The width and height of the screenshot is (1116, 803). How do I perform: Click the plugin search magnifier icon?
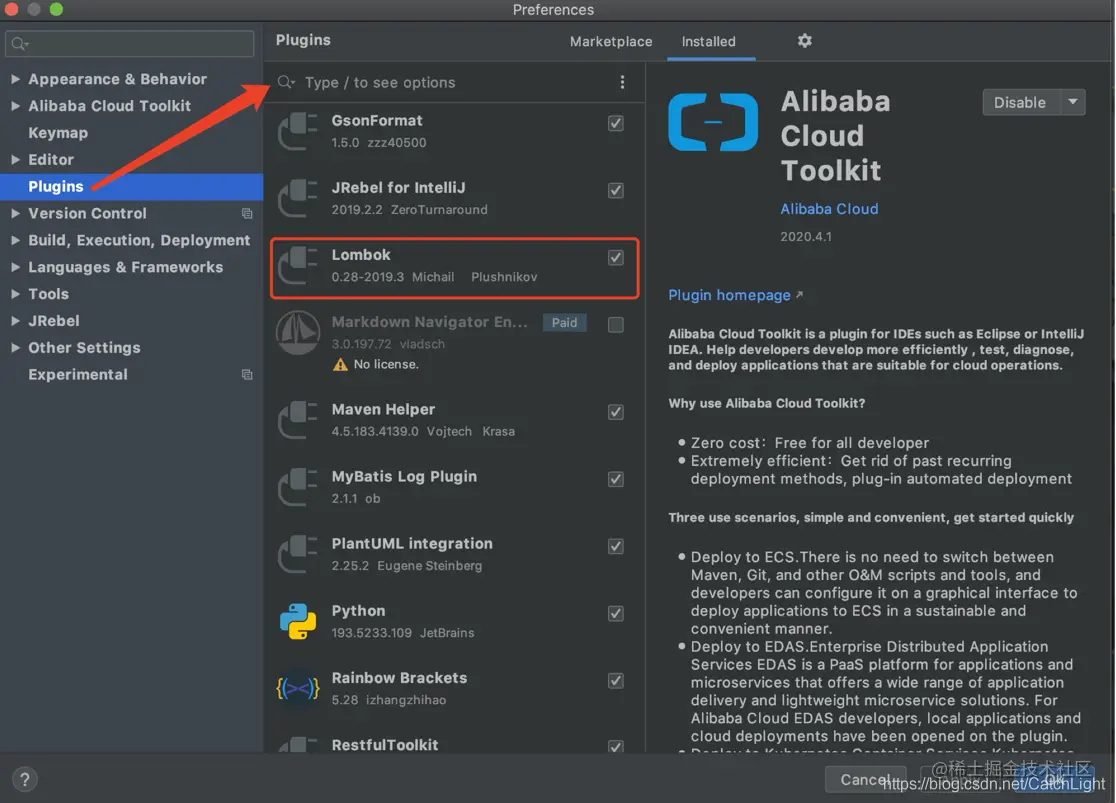[x=286, y=82]
